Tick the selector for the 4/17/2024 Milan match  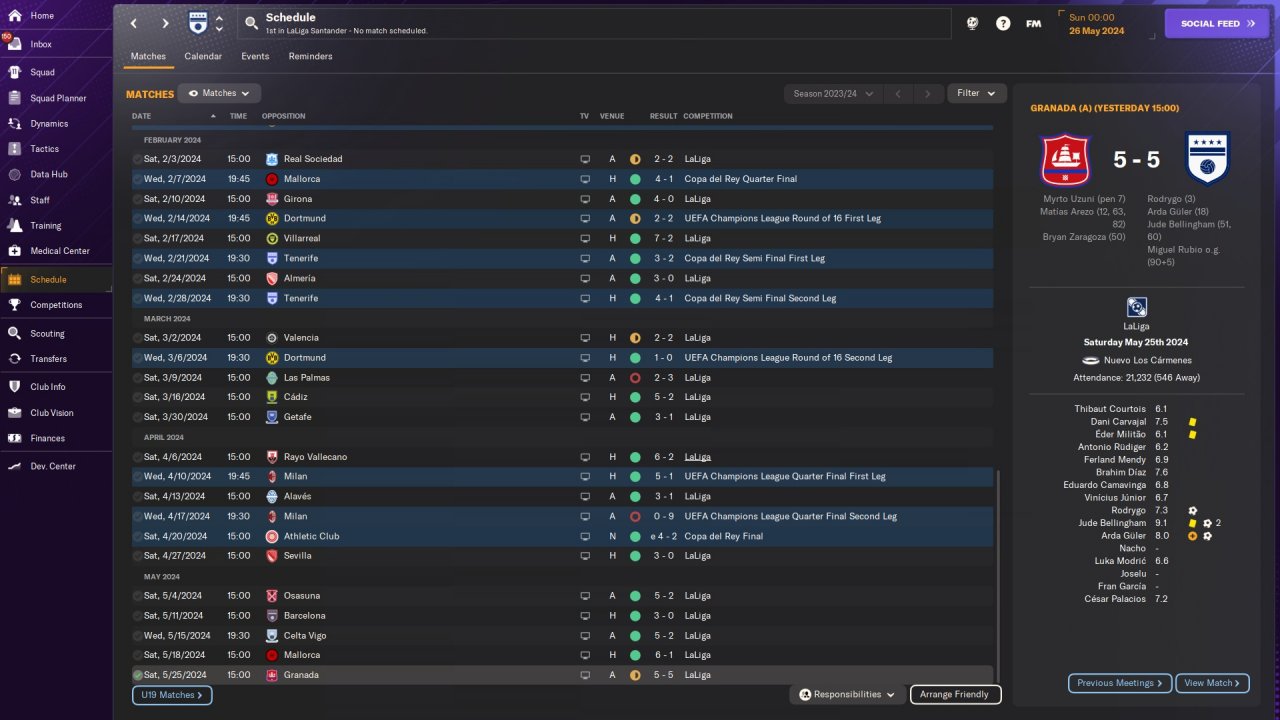[x=138, y=516]
